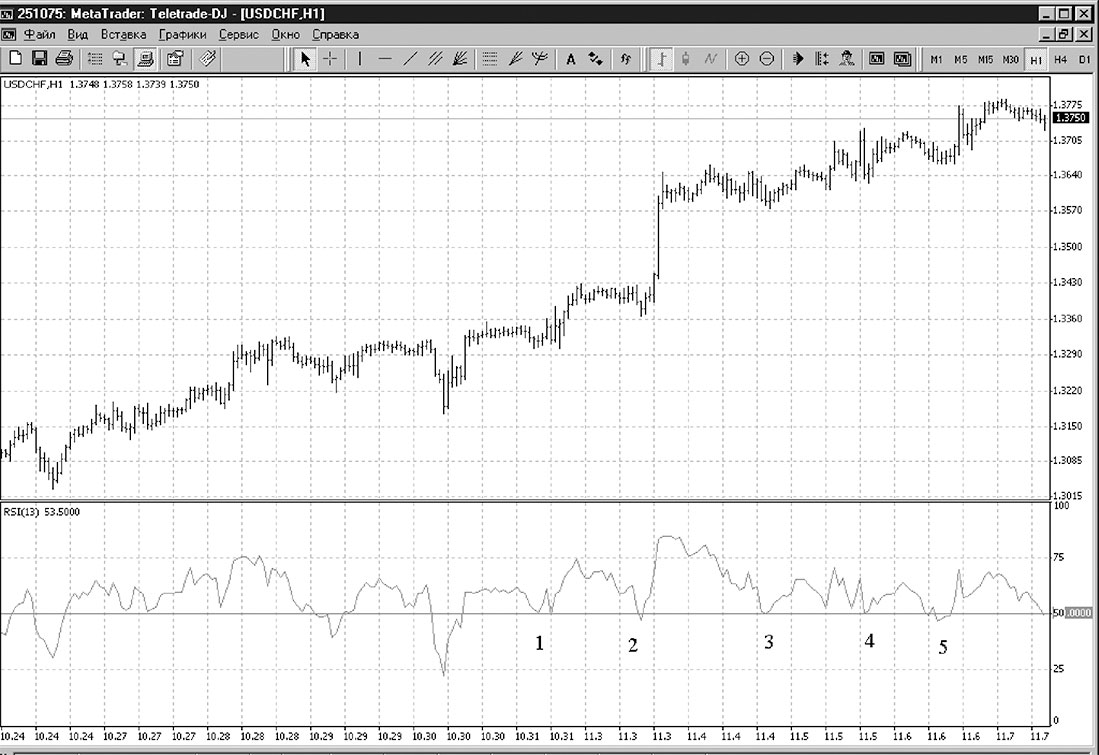Toggle the Terminal window icon
1099x755 pixels.
pos(145,59)
